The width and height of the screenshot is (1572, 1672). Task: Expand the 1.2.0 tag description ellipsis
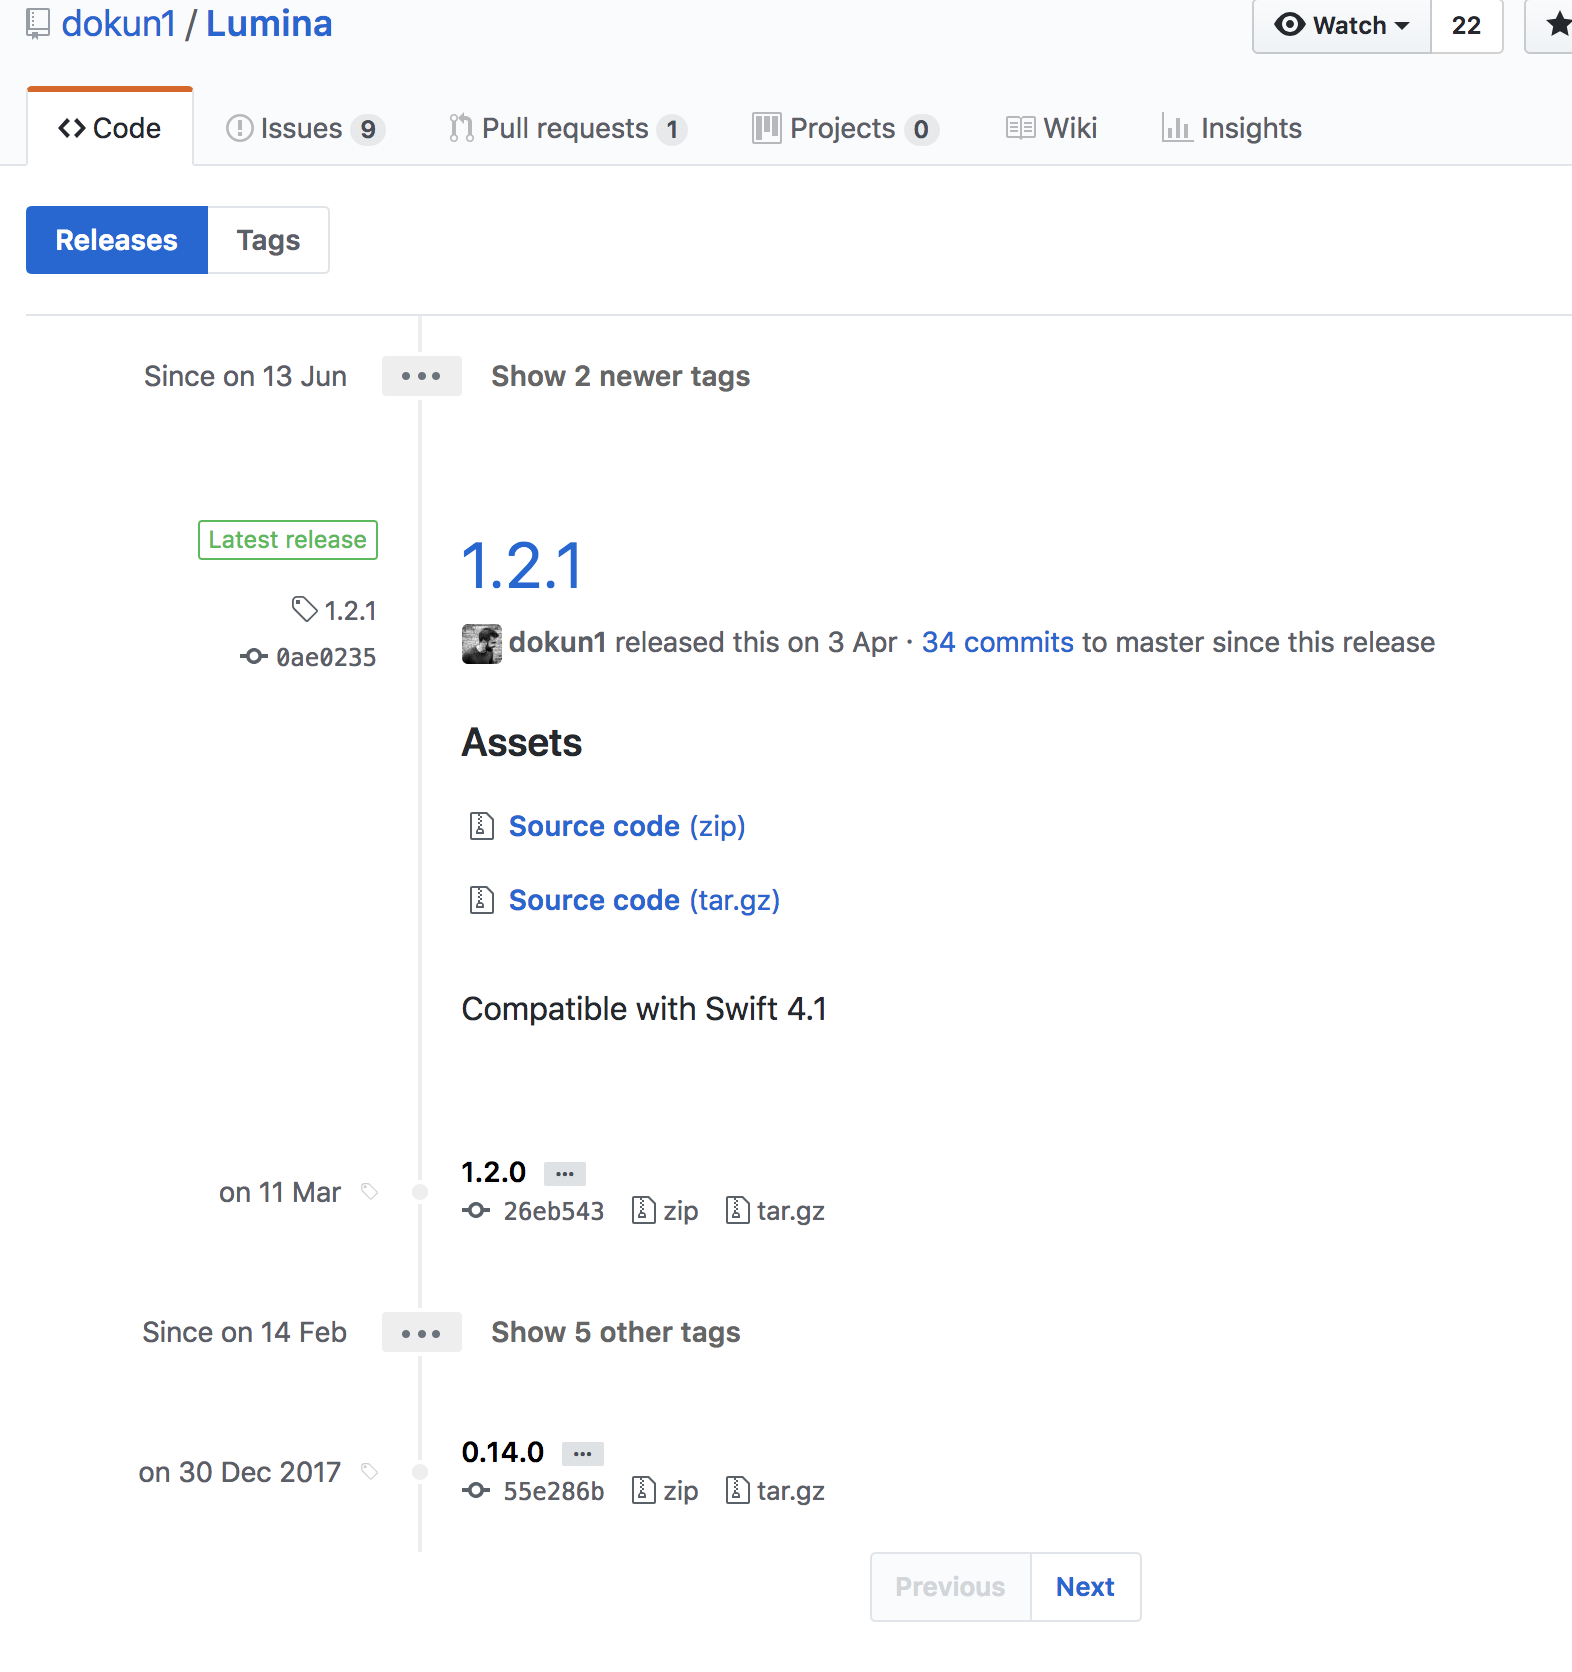pos(565,1173)
